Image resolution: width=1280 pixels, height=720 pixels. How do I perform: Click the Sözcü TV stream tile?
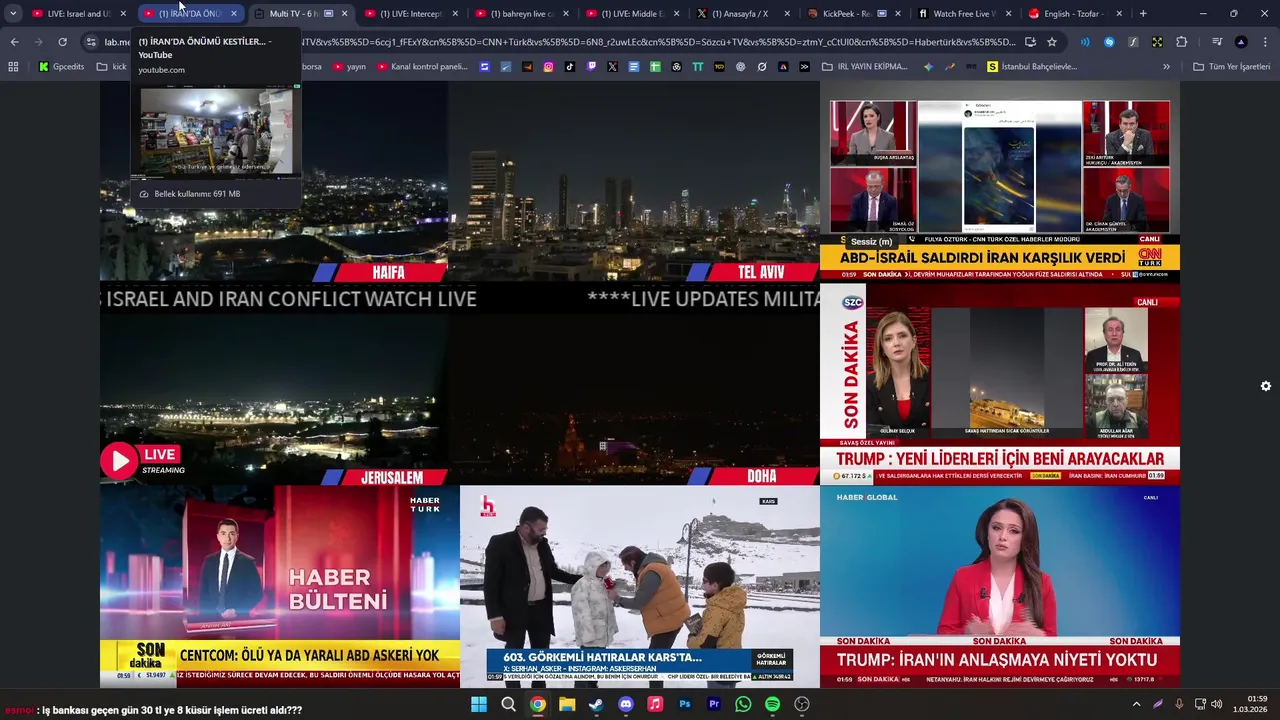click(1000, 384)
